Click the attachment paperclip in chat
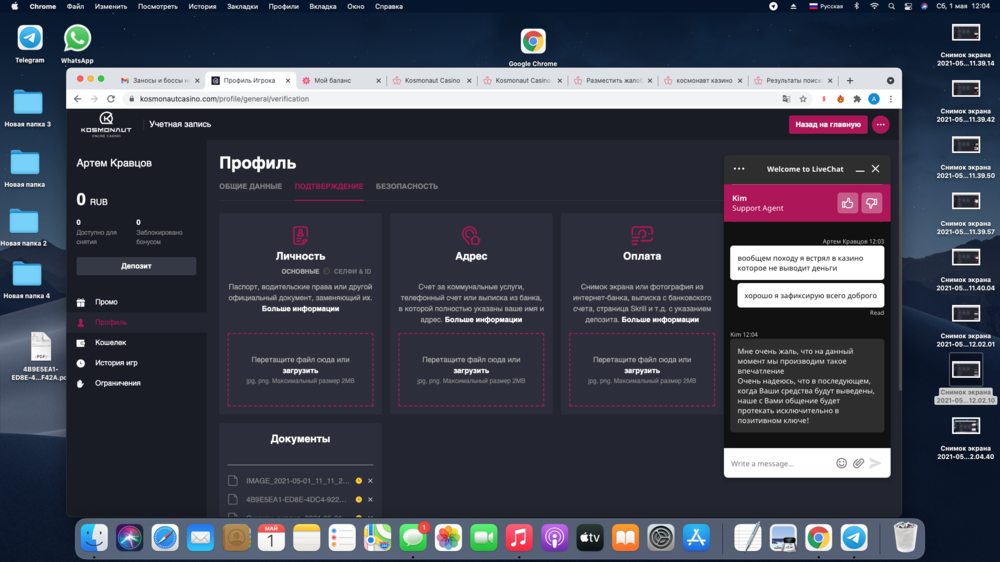Screen dimensions: 1000x562 click(x=858, y=463)
